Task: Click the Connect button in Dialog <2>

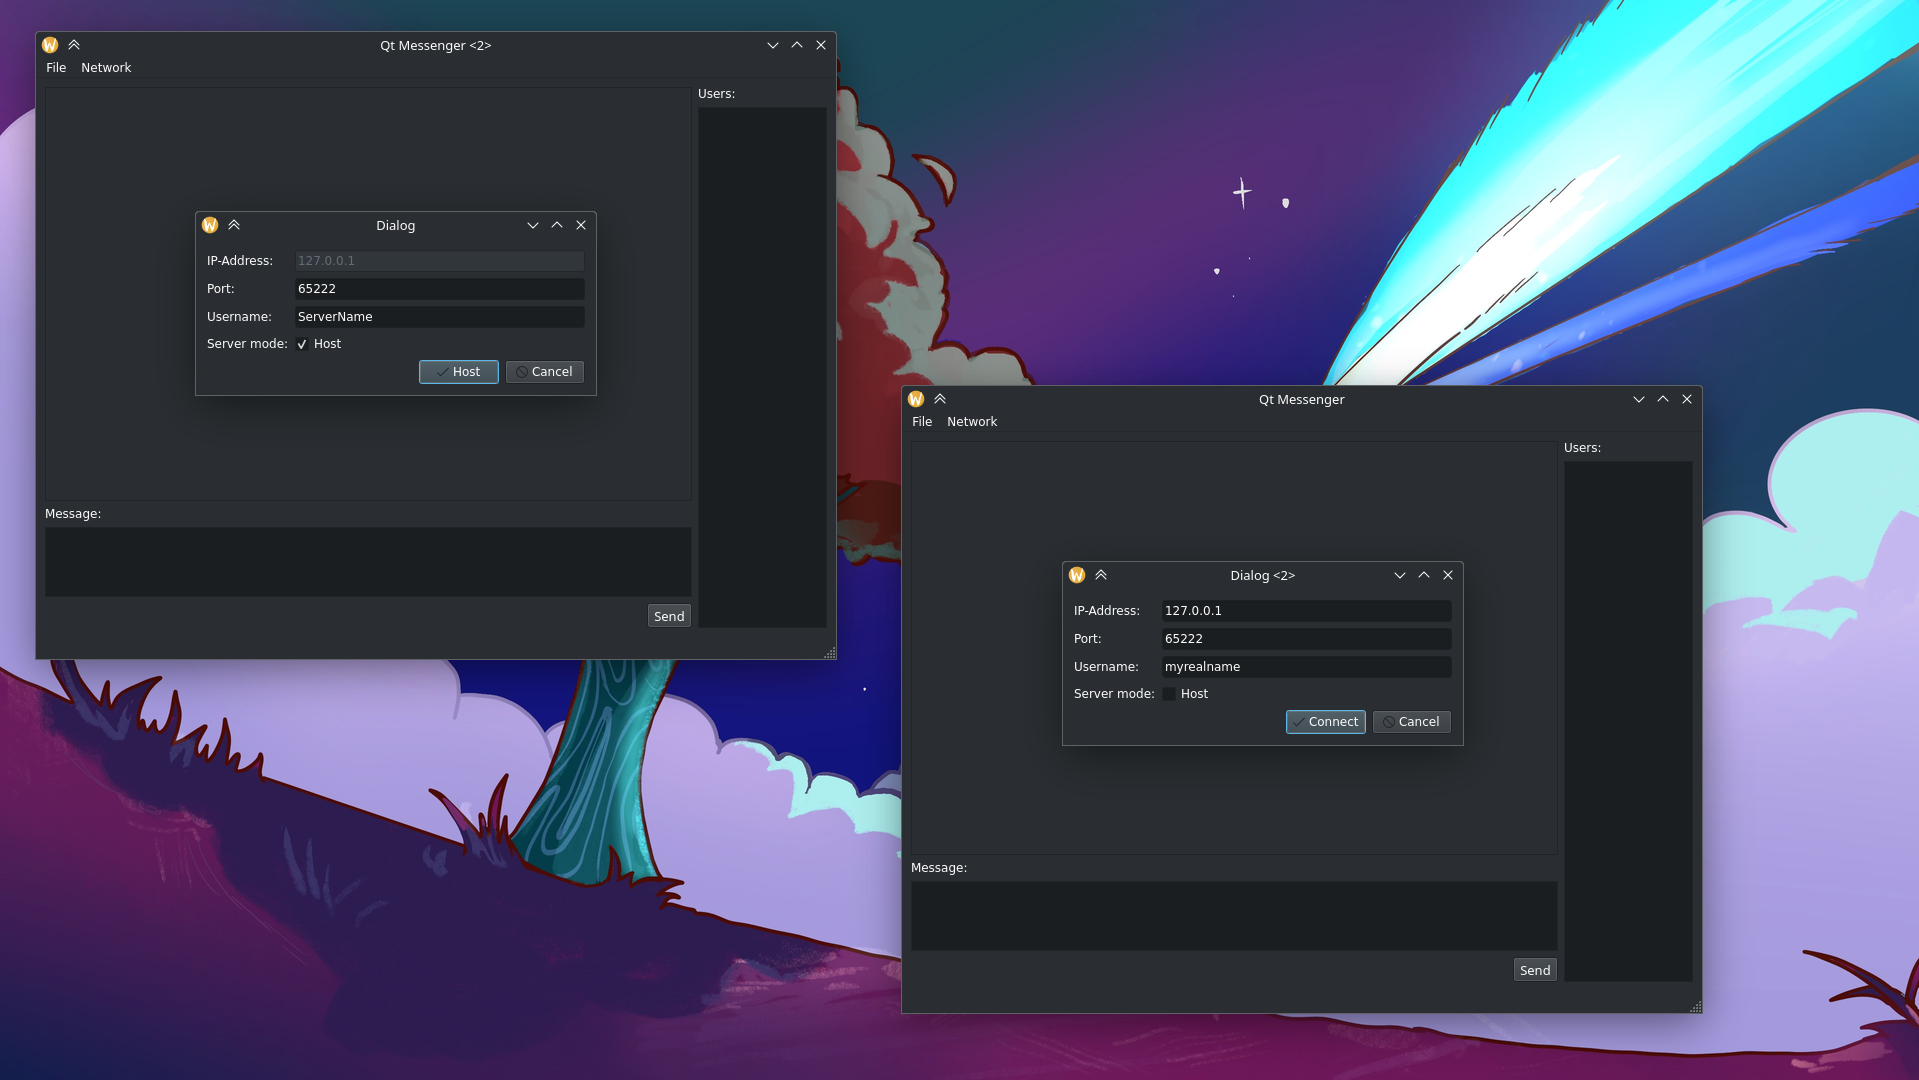Action: coord(1326,722)
